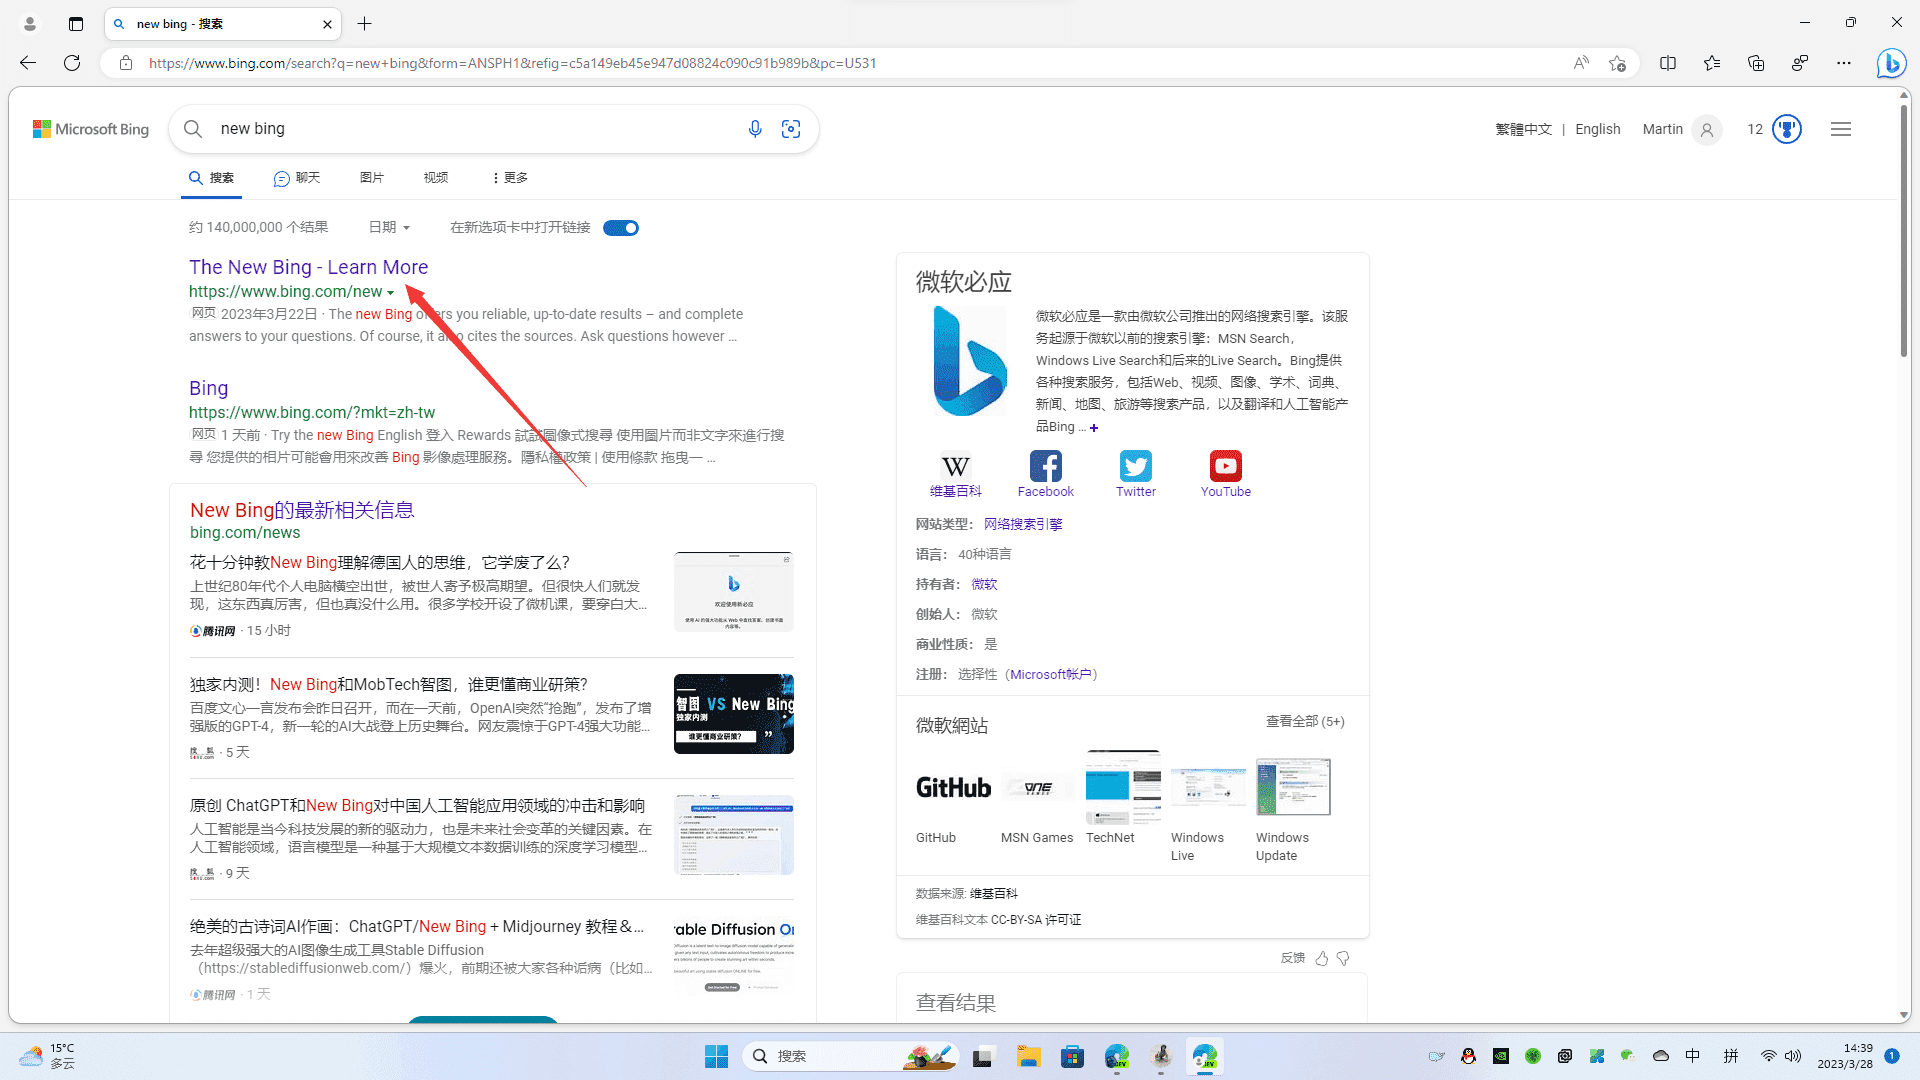Open the Bing sidebar chat icon
The width and height of the screenshot is (1920, 1080).
(x=1891, y=63)
